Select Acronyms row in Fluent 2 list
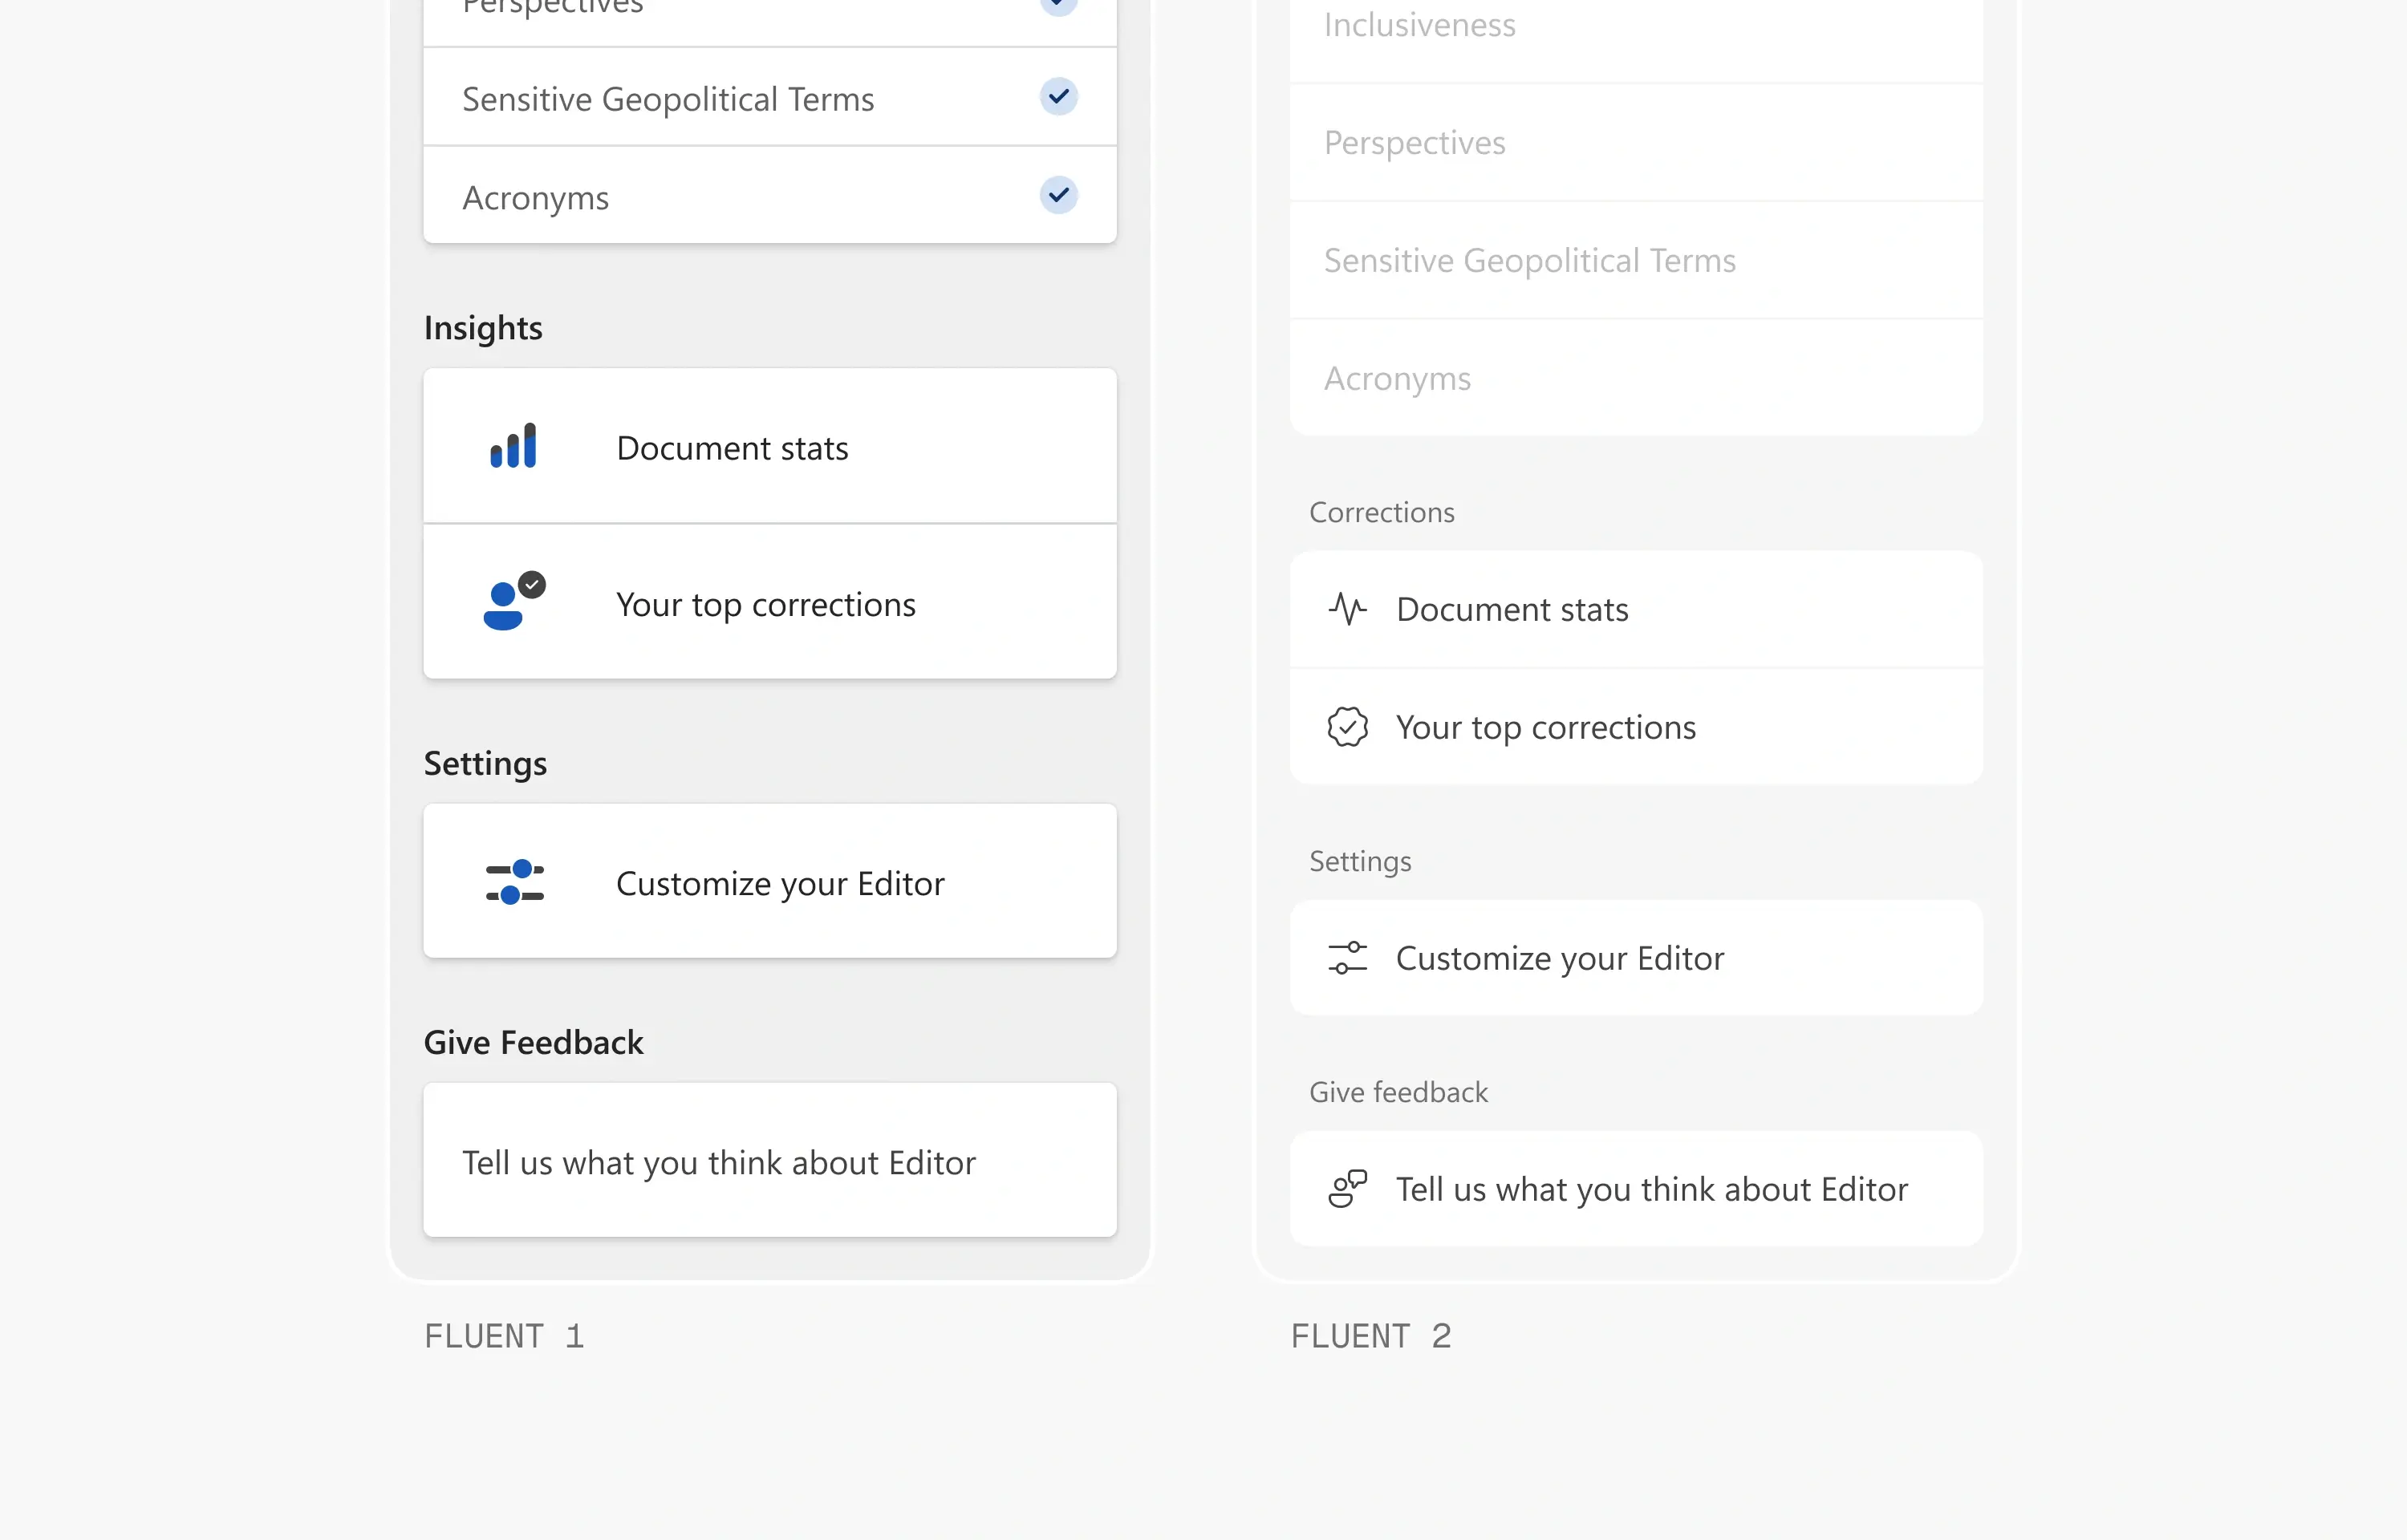The height and width of the screenshot is (1540, 2407). (1397, 379)
